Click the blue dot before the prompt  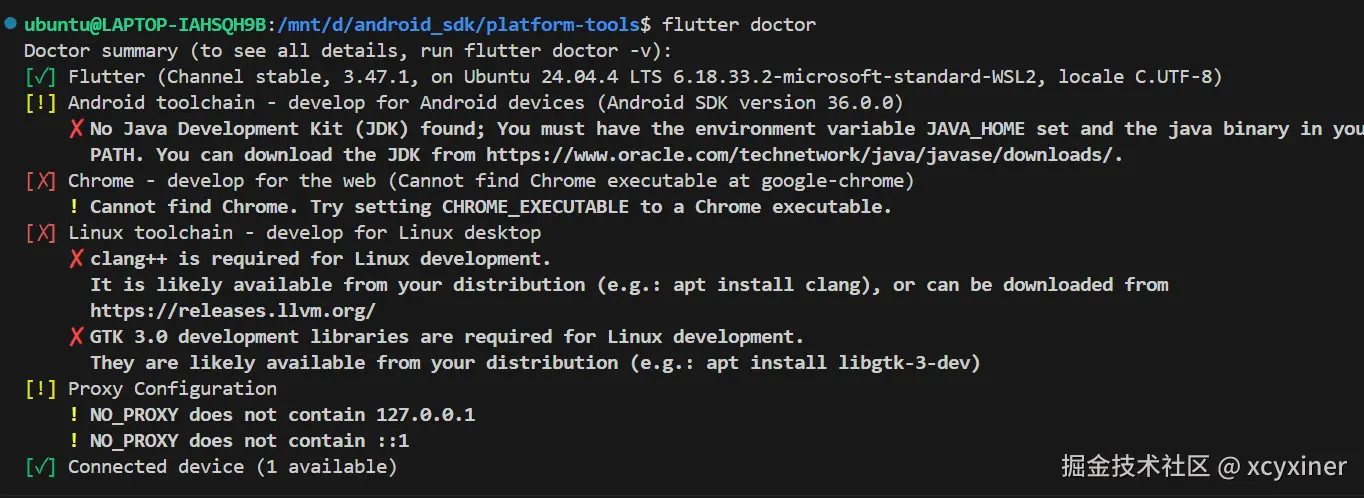point(10,22)
